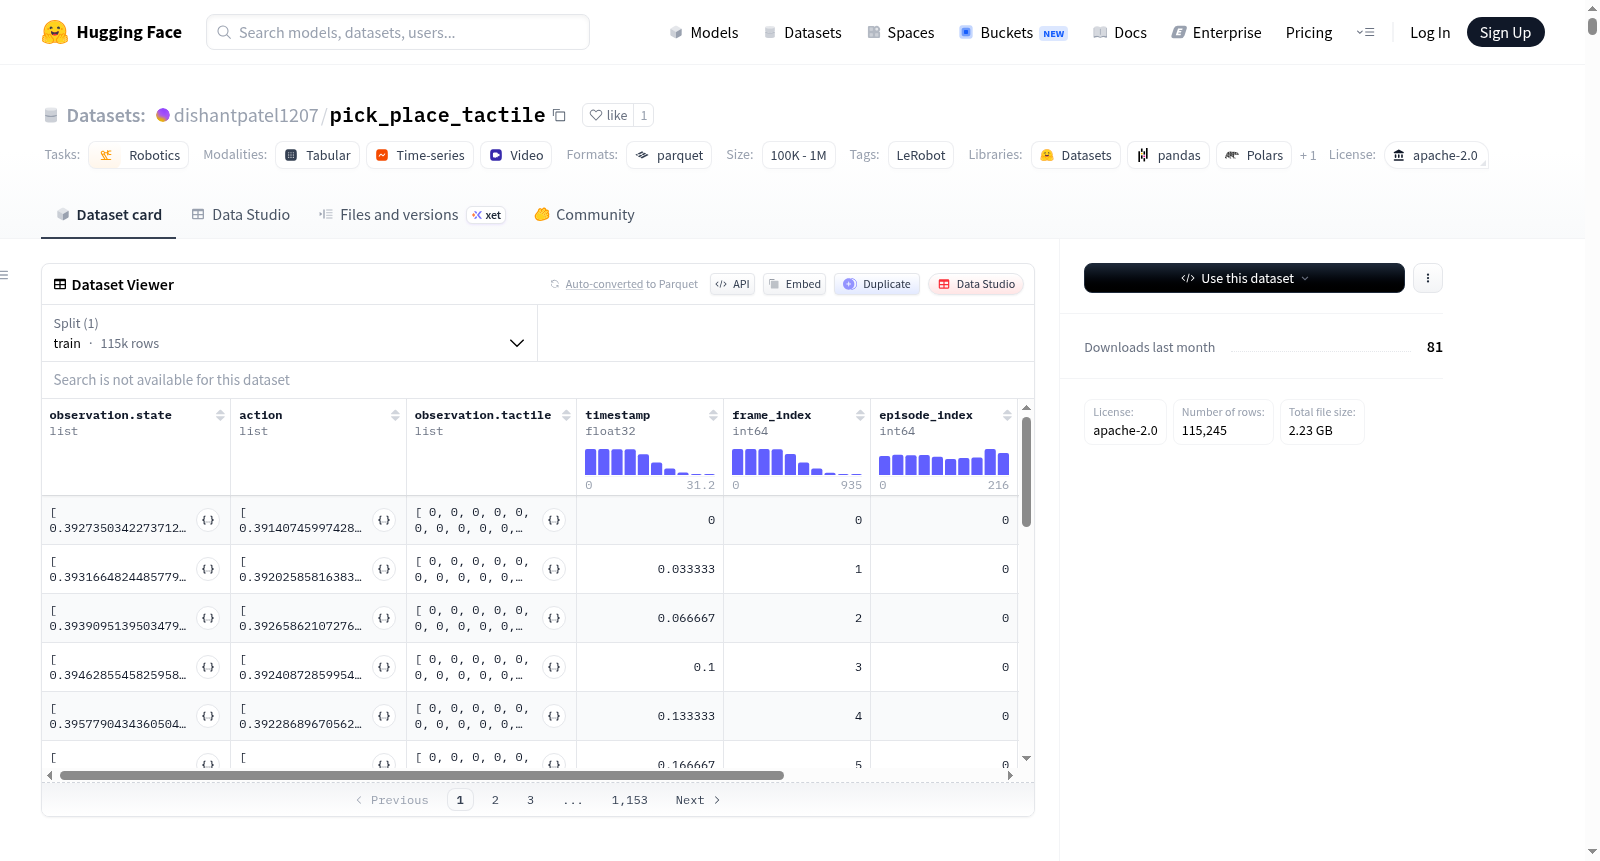Open the Buckets menu item
1600x861 pixels.
(x=1013, y=32)
